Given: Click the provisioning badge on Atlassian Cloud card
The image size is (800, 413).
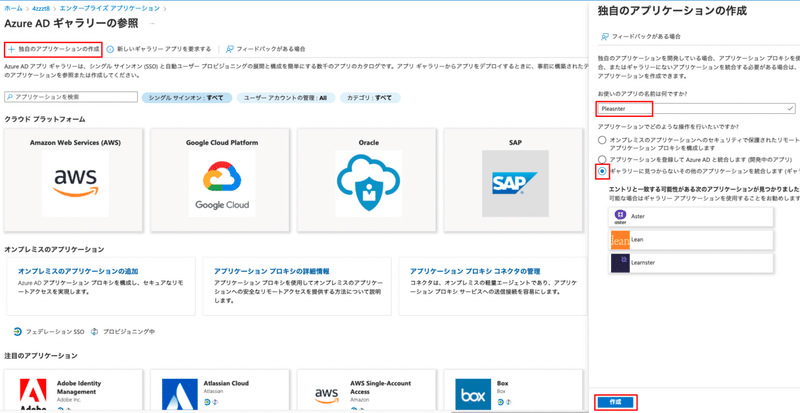Looking at the screenshot, I should pos(214,402).
